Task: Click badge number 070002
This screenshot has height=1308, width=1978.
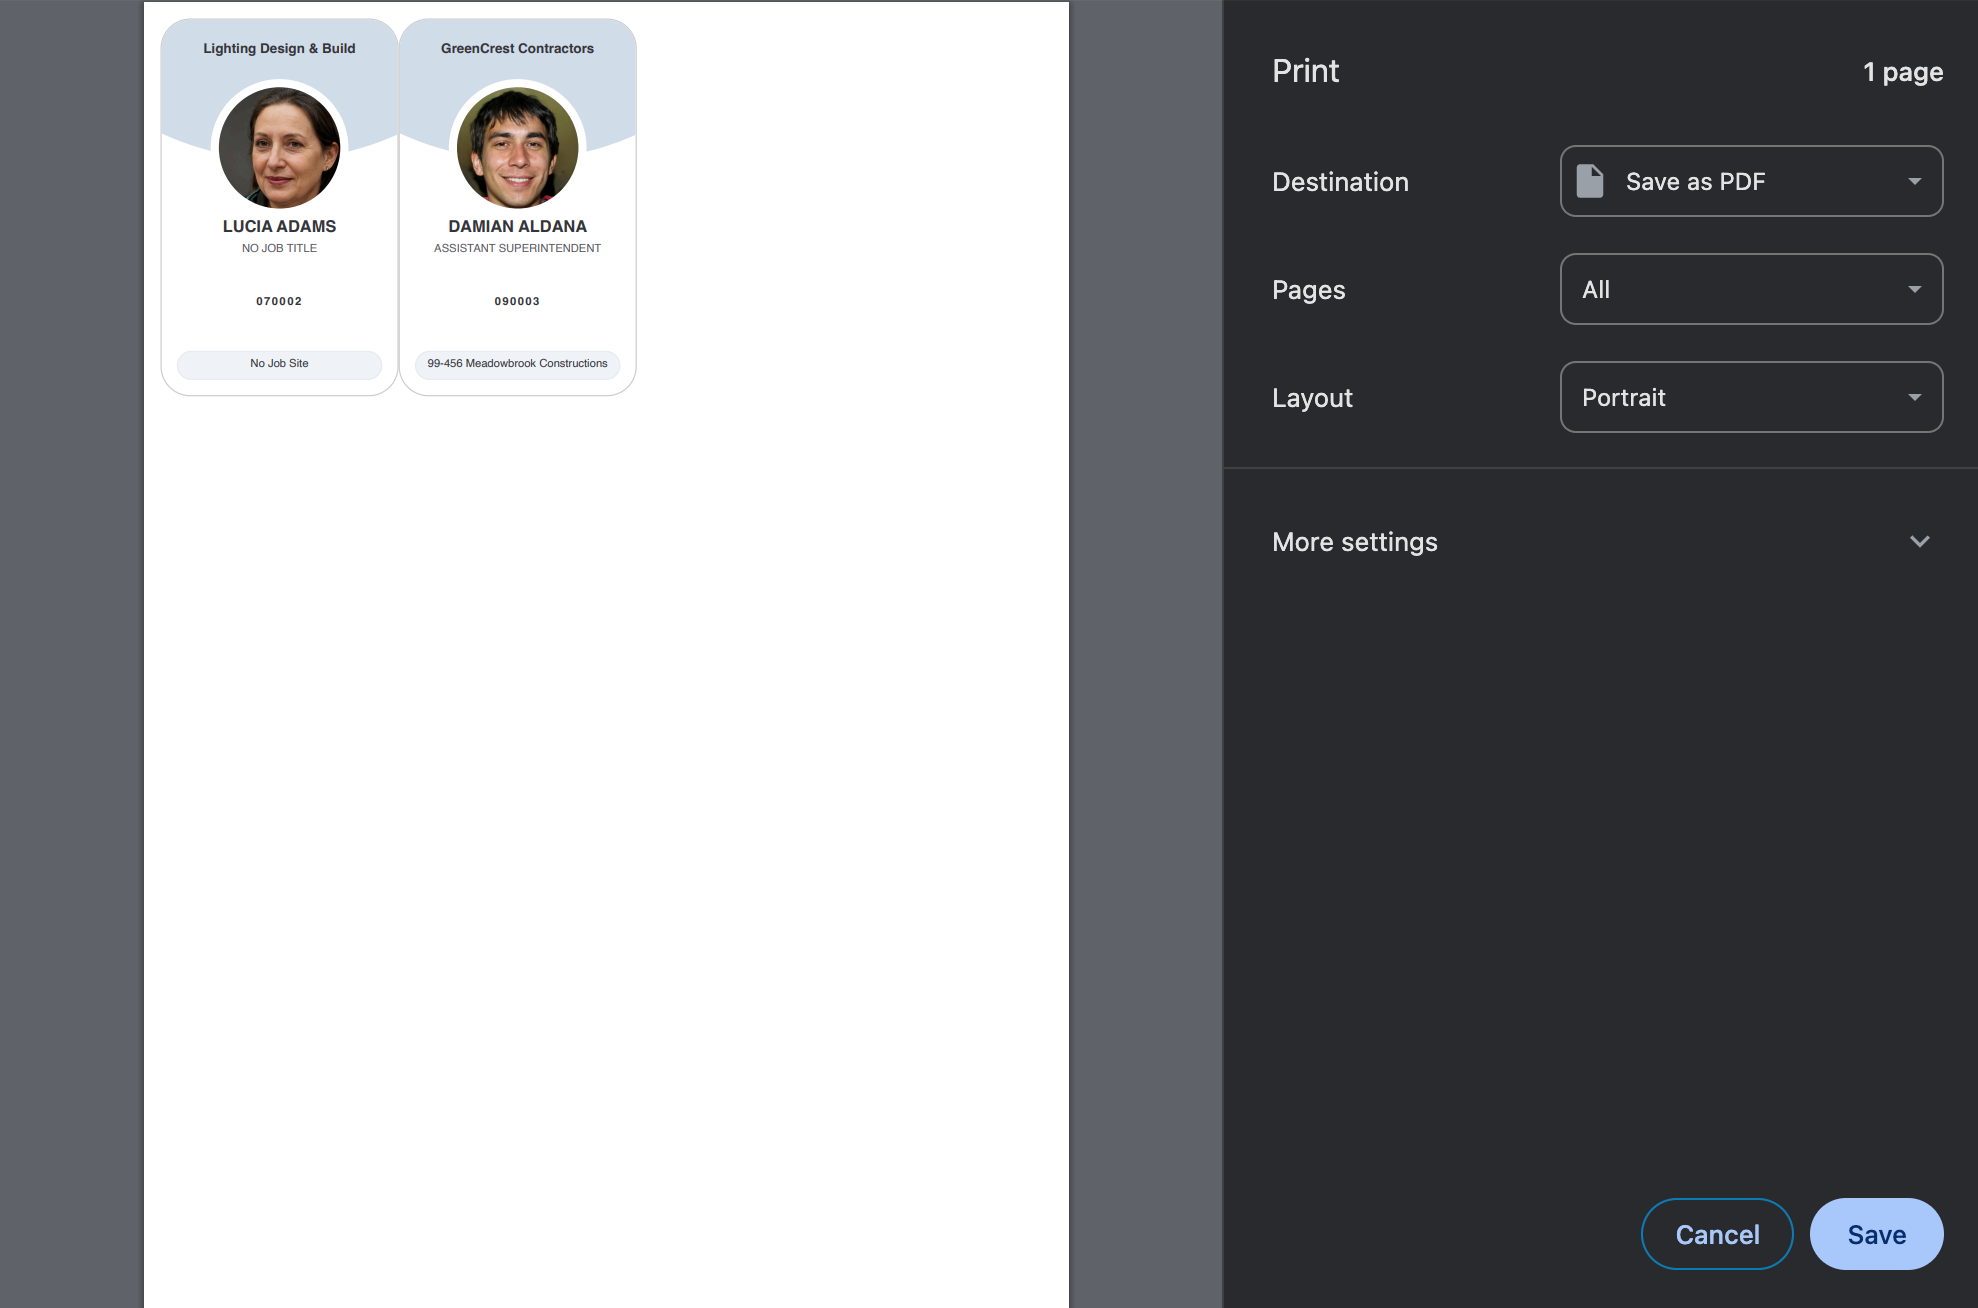Action: (x=279, y=301)
